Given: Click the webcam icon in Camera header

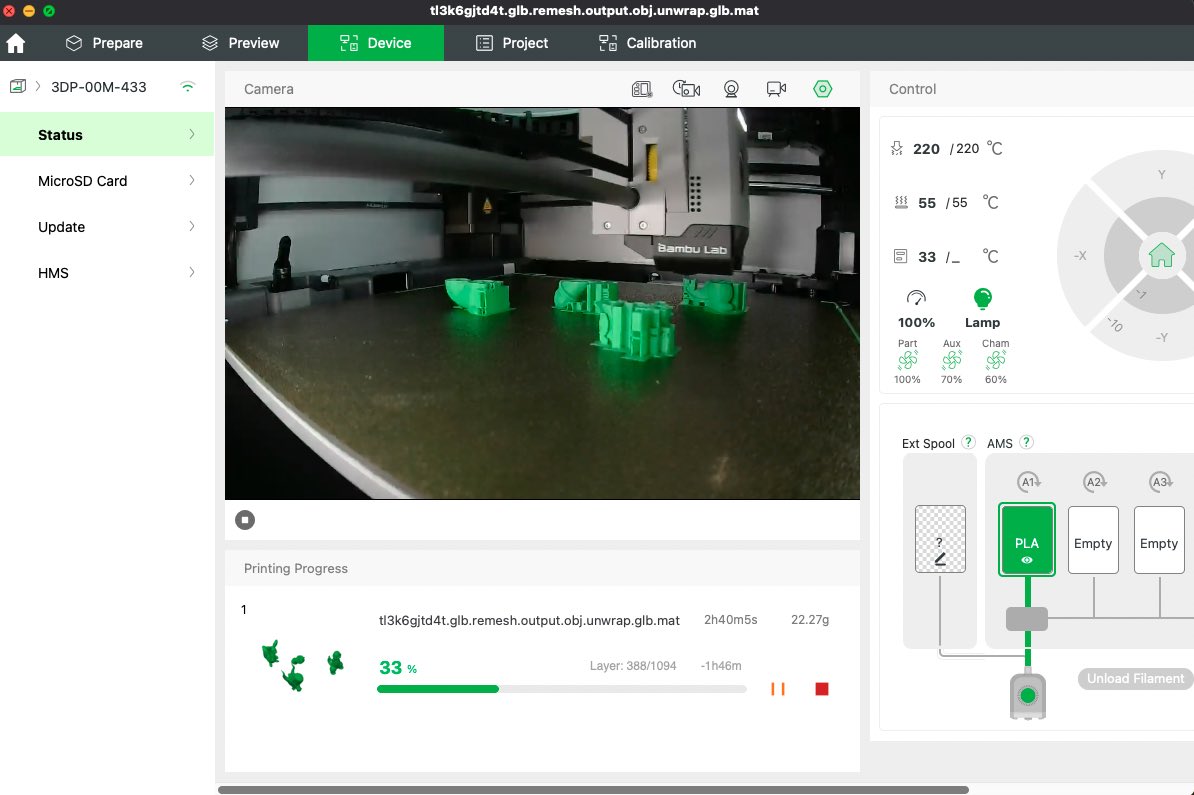Looking at the screenshot, I should point(731,89).
